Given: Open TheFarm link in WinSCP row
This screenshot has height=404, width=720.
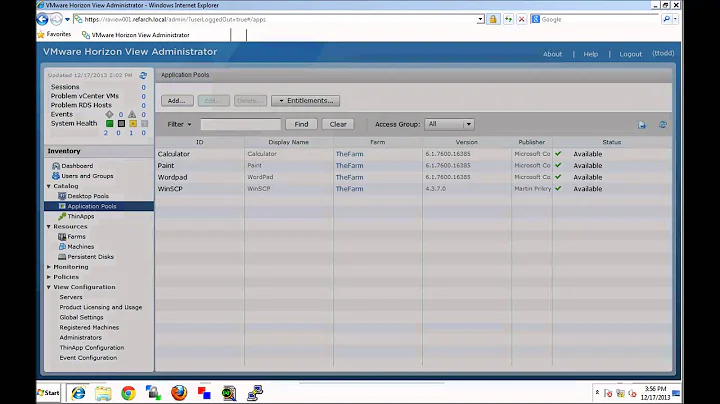Looking at the screenshot, I should pyautogui.click(x=349, y=189).
